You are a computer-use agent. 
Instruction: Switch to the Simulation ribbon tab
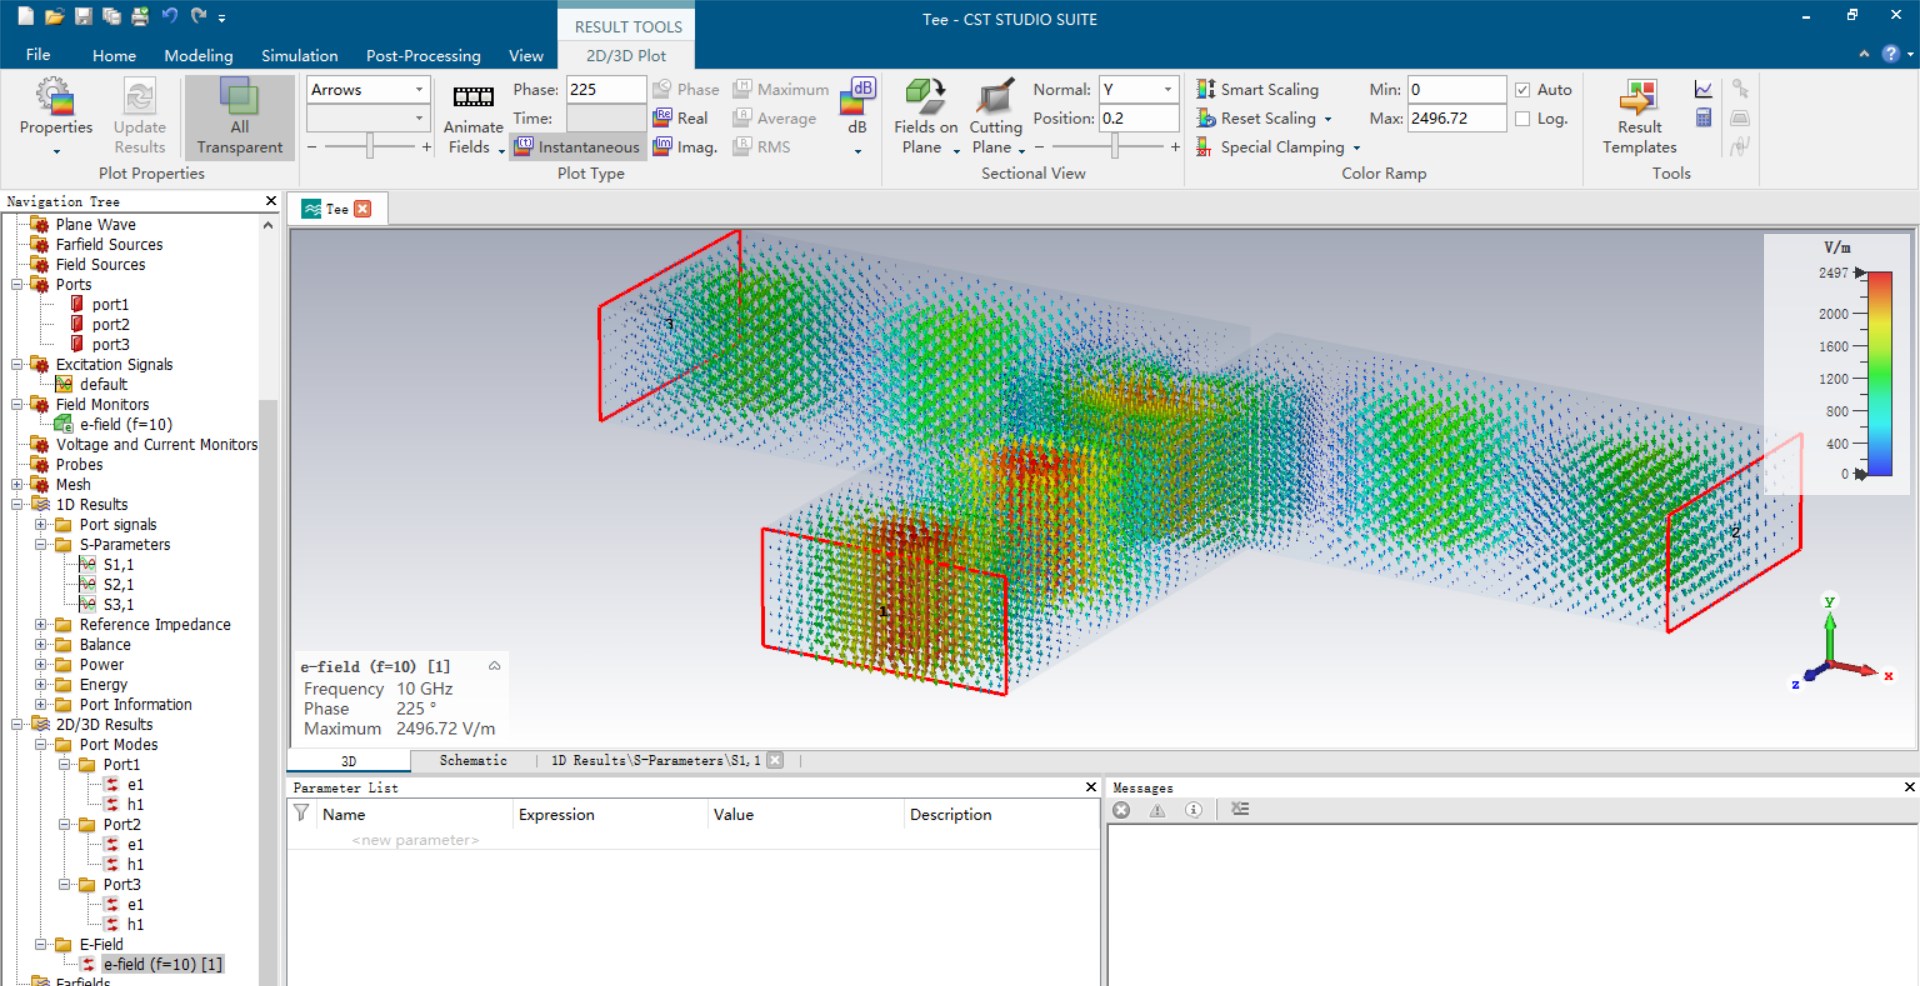(x=299, y=56)
